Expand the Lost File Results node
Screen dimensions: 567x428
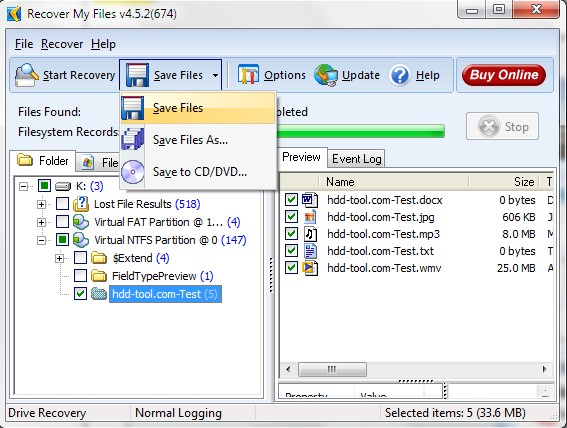42,205
